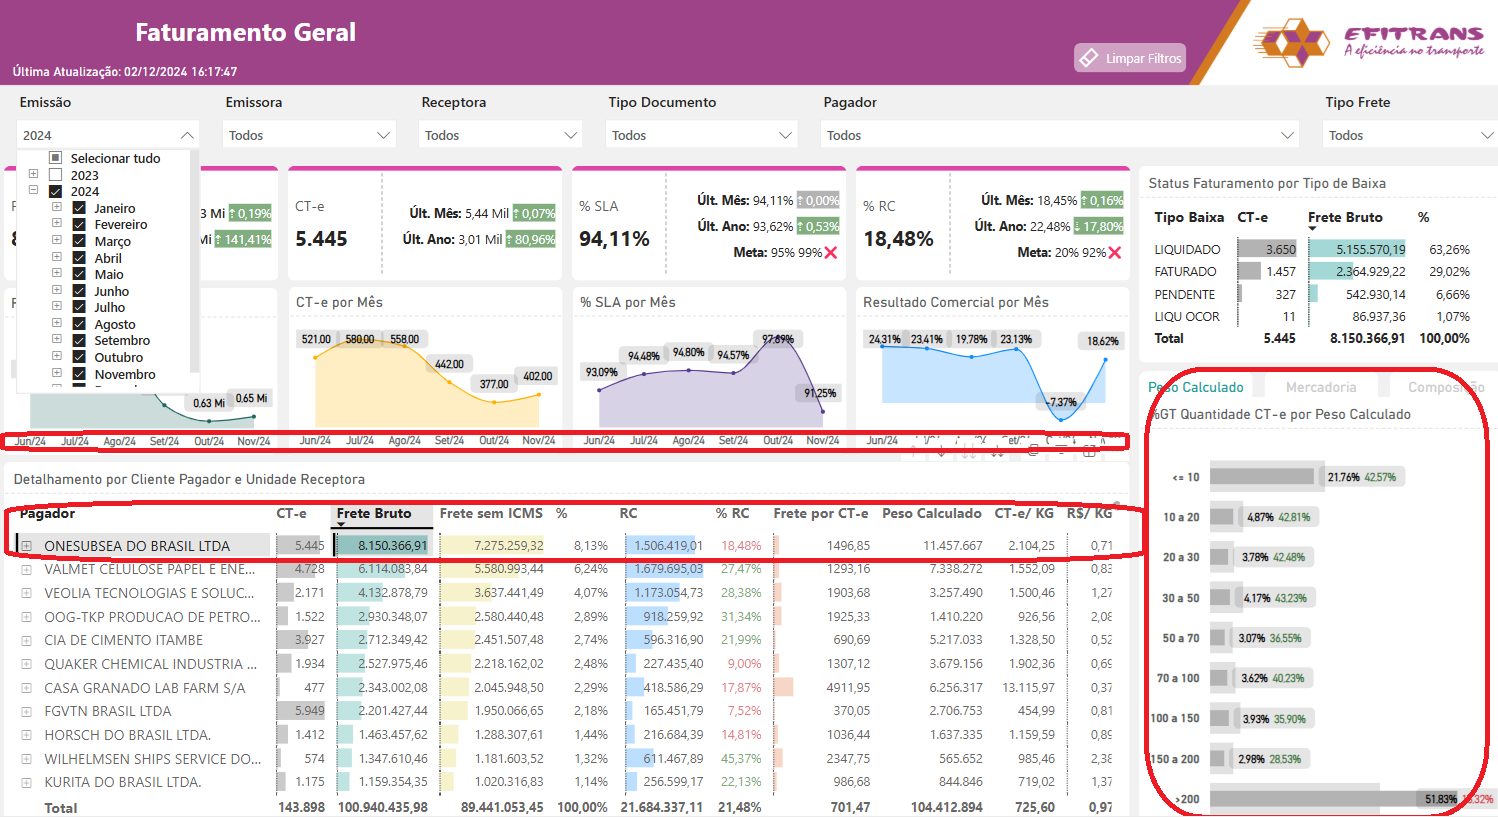
Task: Check the 2023 year checkbox
Action: 56,175
